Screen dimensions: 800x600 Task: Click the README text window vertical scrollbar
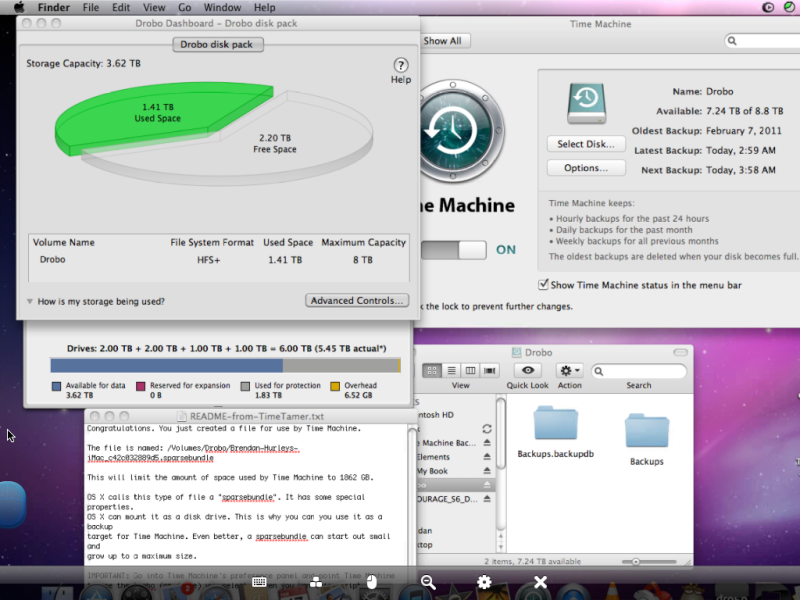tap(412, 495)
